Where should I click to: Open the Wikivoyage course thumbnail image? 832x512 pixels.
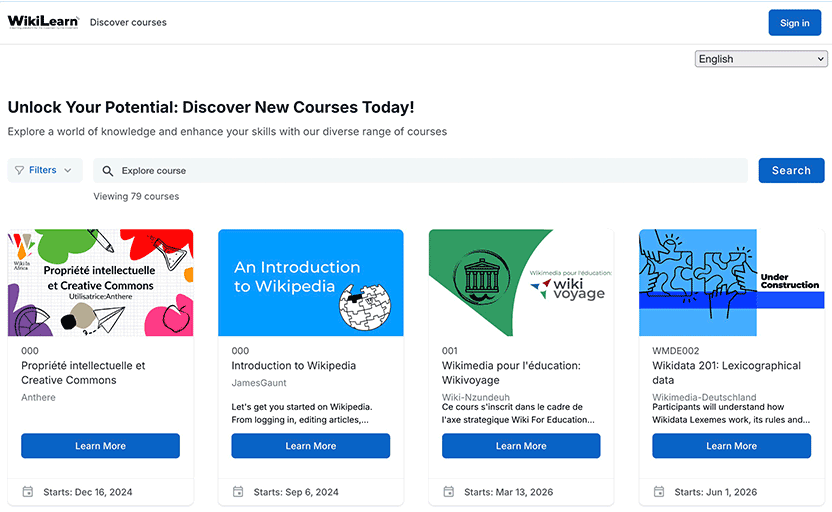coord(521,282)
